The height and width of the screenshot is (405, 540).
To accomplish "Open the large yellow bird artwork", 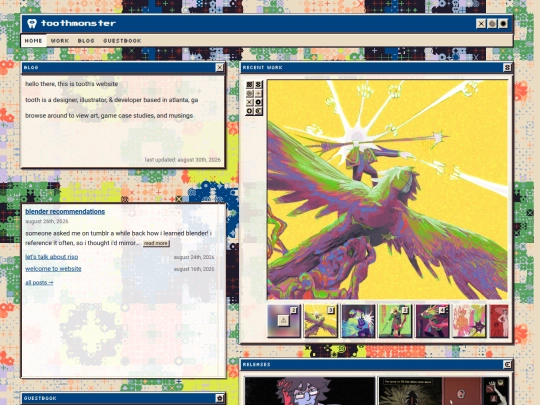I will pos(387,190).
